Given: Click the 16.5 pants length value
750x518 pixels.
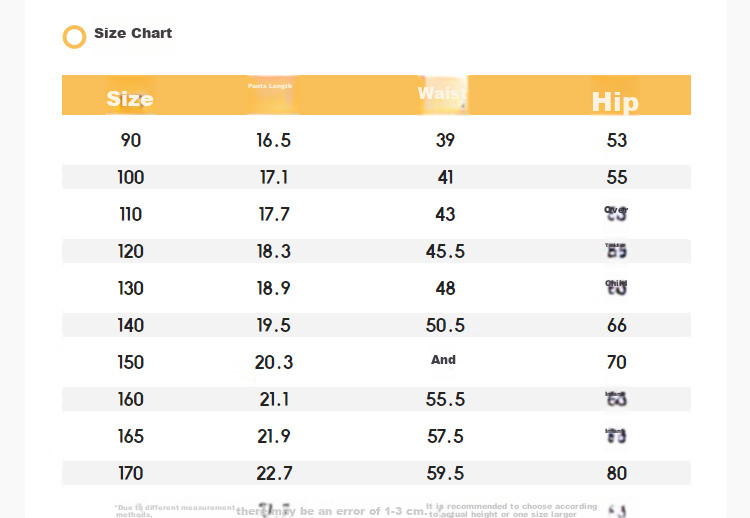Looking at the screenshot, I should (x=274, y=140).
